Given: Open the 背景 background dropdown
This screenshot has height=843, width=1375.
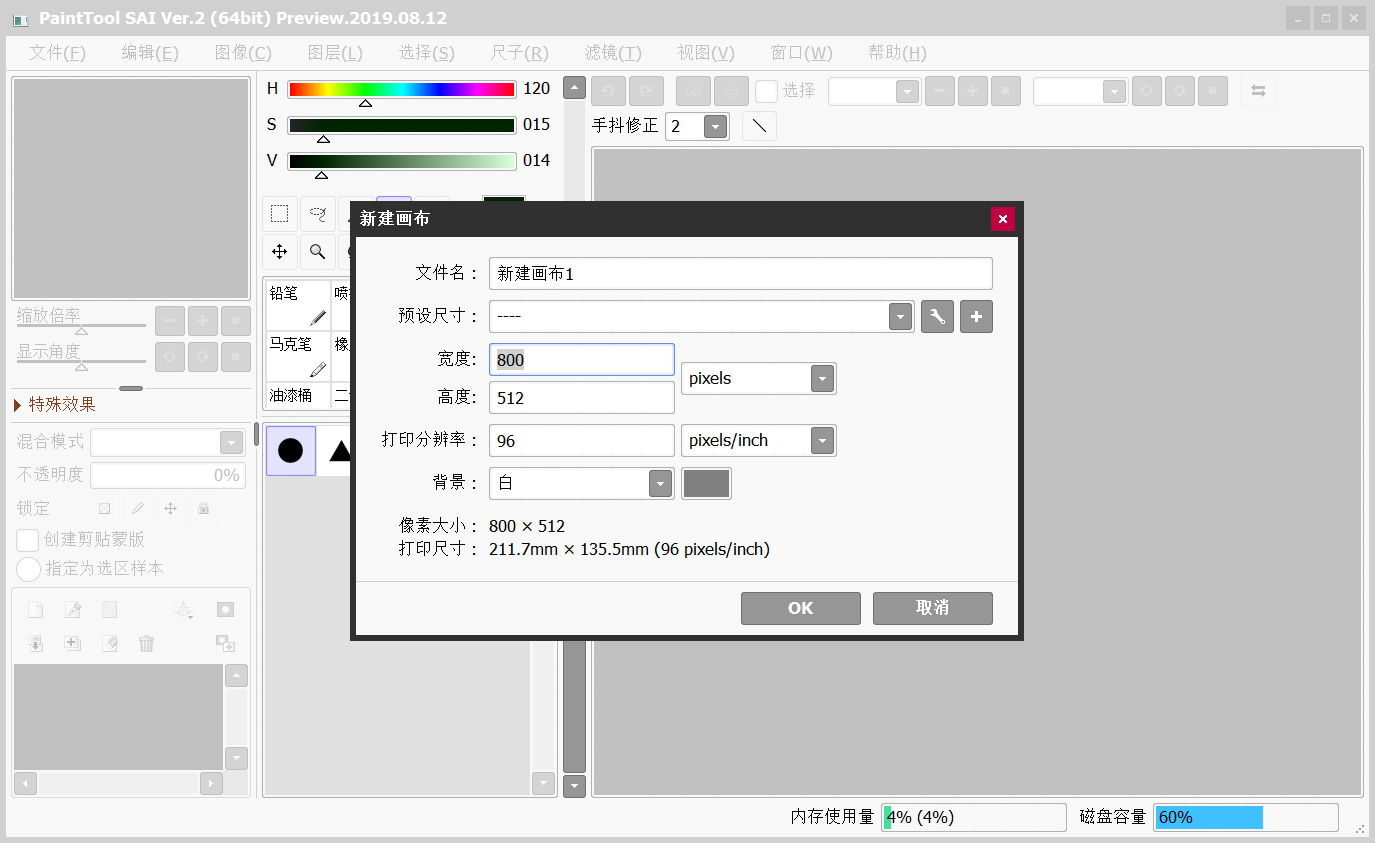Looking at the screenshot, I should click(x=660, y=483).
